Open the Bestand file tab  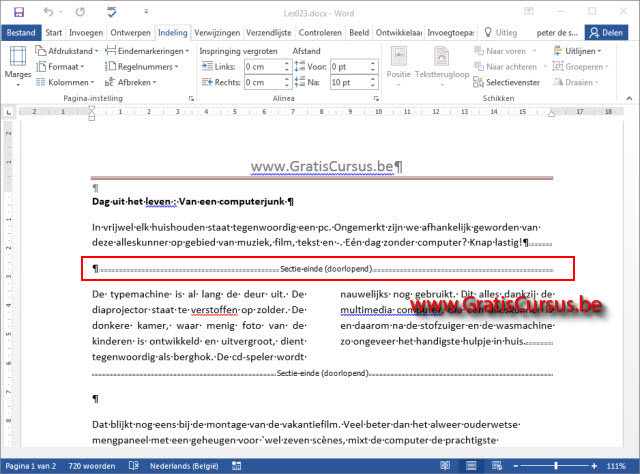[x=21, y=33]
